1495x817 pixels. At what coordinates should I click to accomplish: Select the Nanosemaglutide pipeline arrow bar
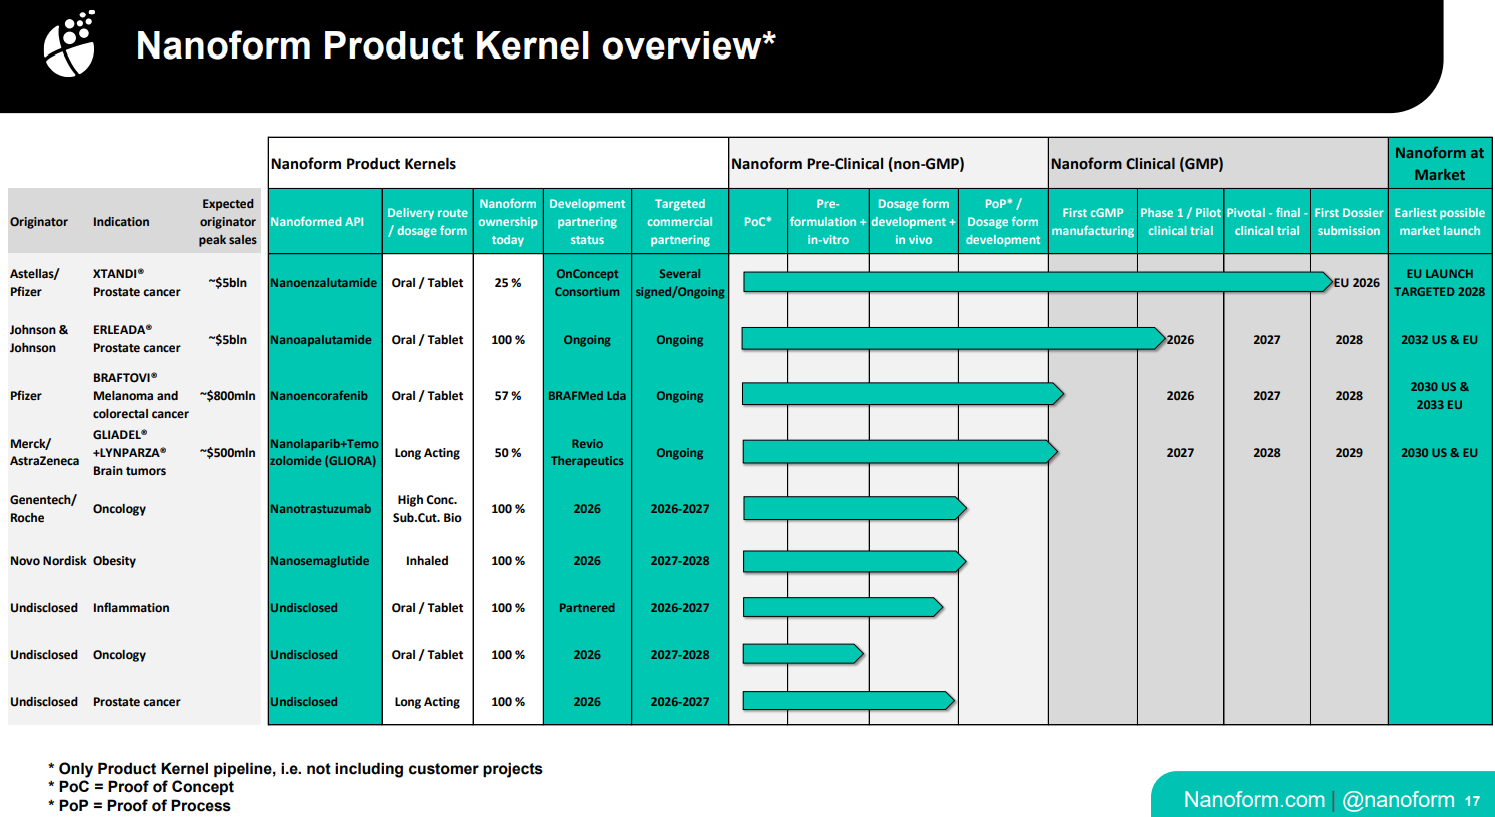point(854,561)
